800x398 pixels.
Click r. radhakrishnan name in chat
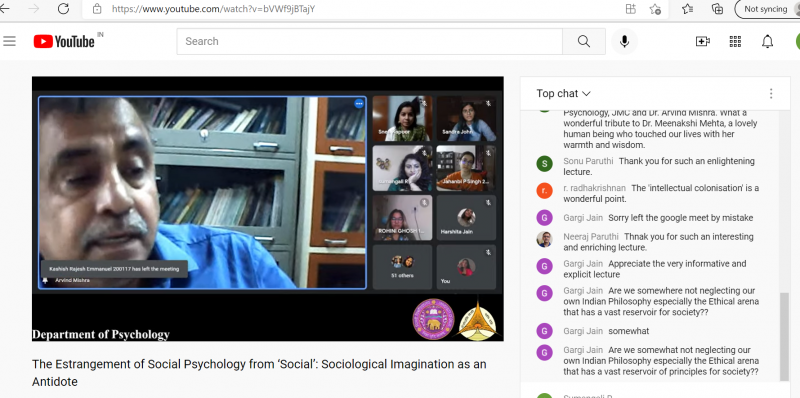click(594, 188)
